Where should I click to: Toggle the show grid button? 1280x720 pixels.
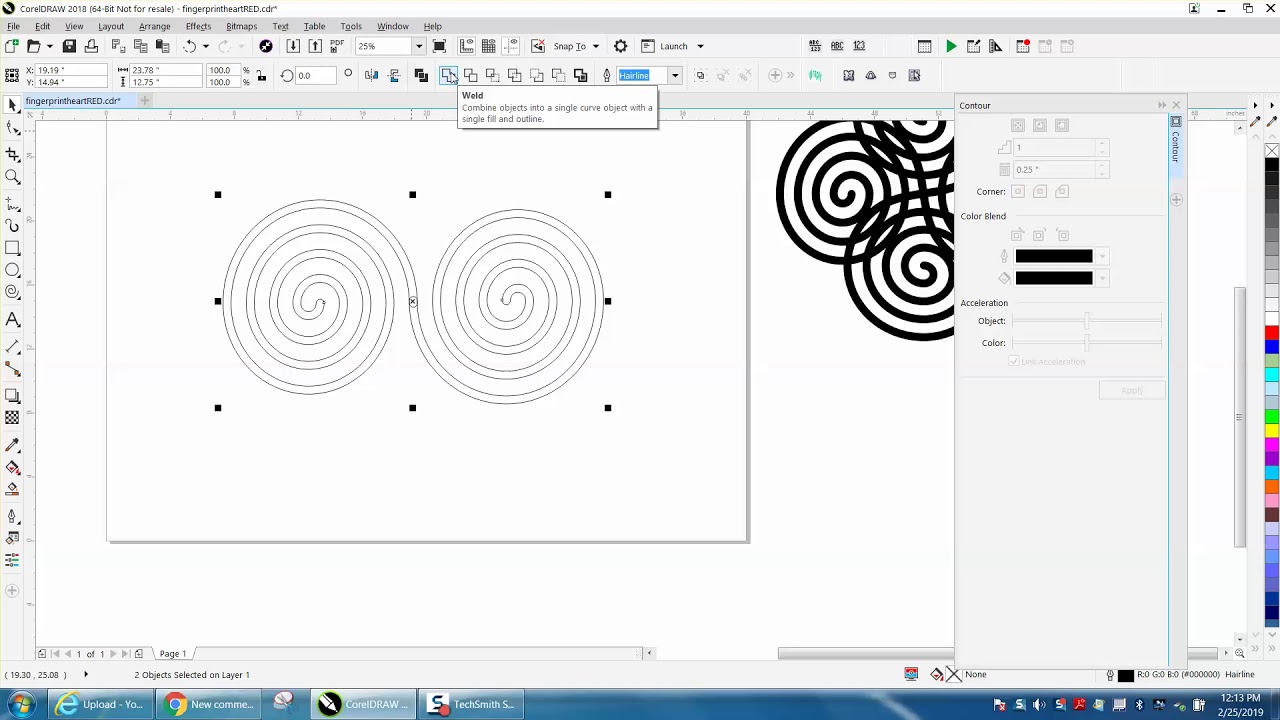point(488,46)
